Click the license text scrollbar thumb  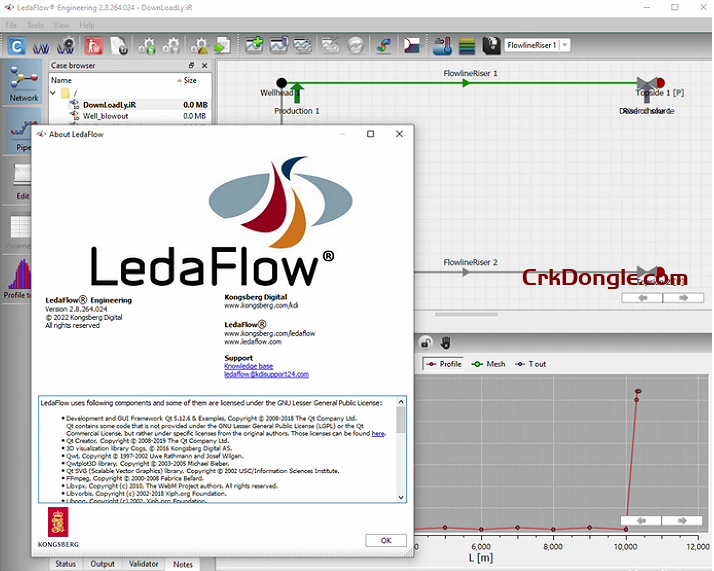pyautogui.click(x=401, y=420)
